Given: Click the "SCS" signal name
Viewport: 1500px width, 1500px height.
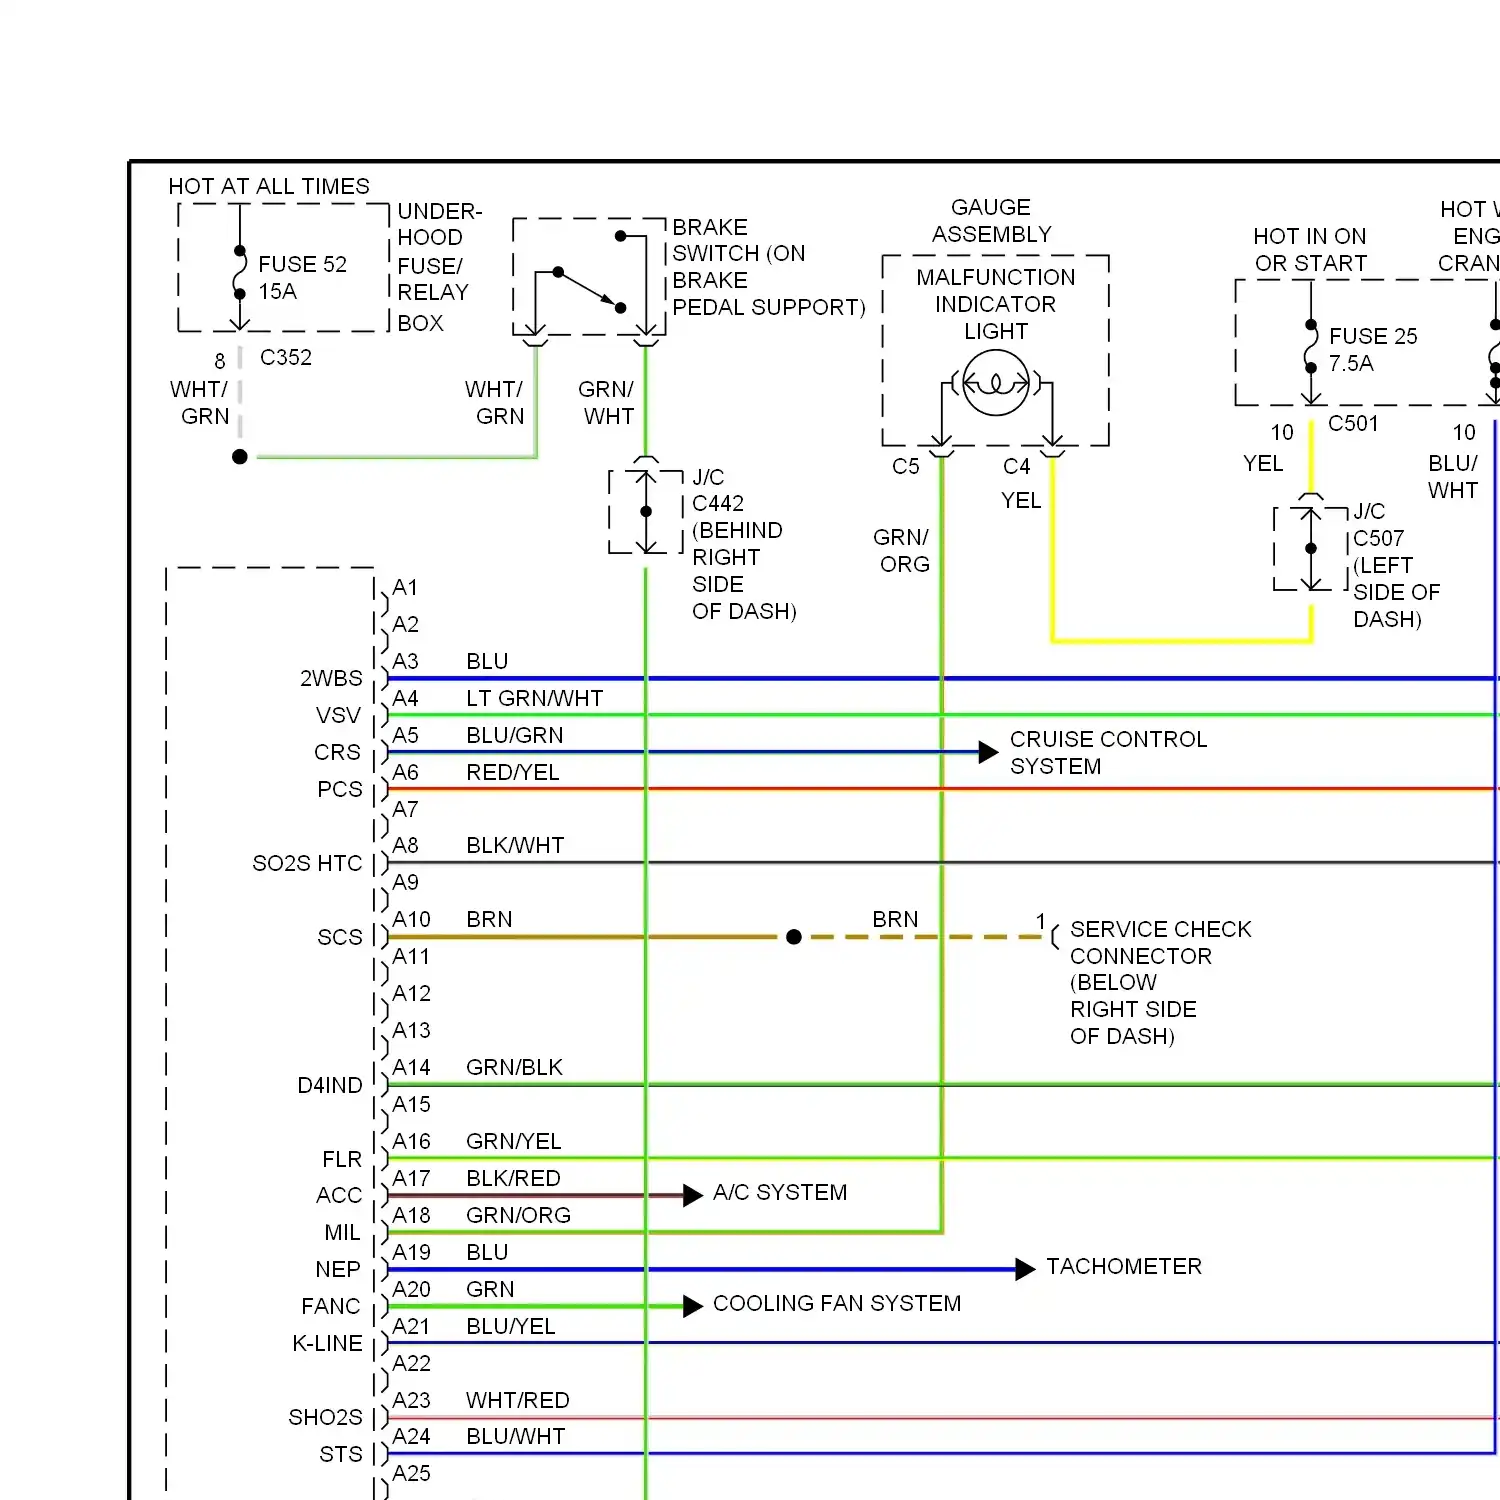Looking at the screenshot, I should [340, 937].
